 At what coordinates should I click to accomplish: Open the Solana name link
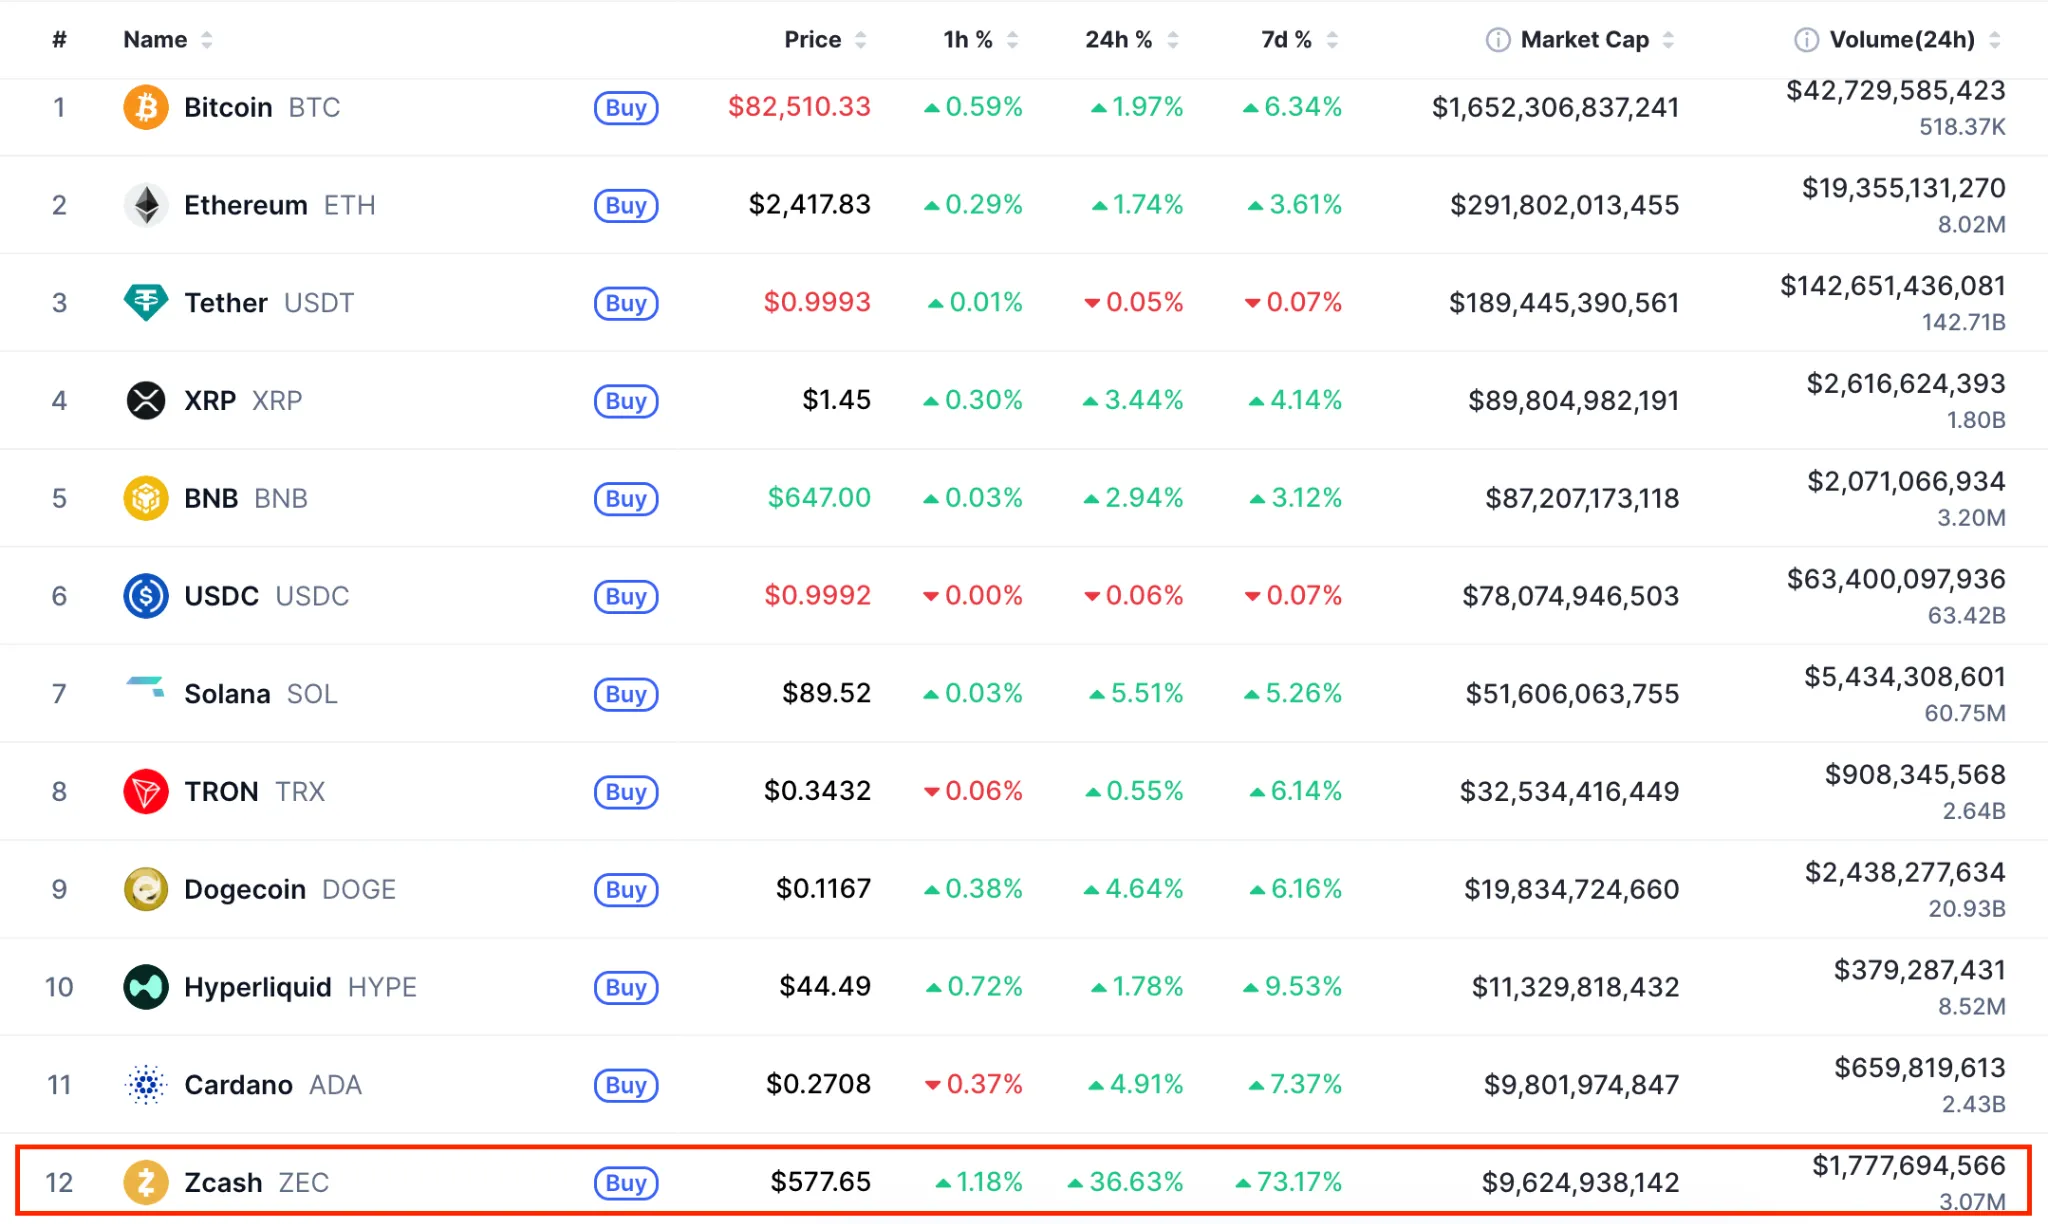pyautogui.click(x=227, y=694)
